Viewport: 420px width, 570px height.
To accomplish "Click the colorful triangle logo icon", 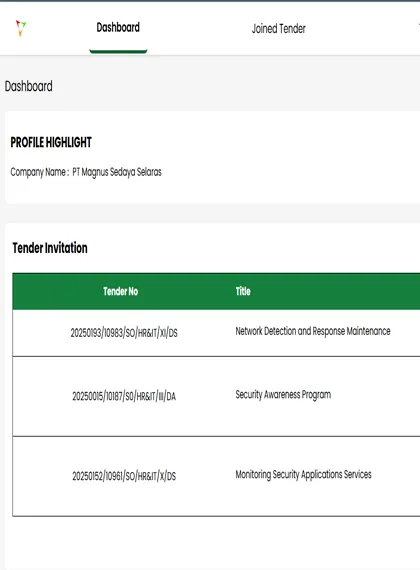I will (x=21, y=28).
